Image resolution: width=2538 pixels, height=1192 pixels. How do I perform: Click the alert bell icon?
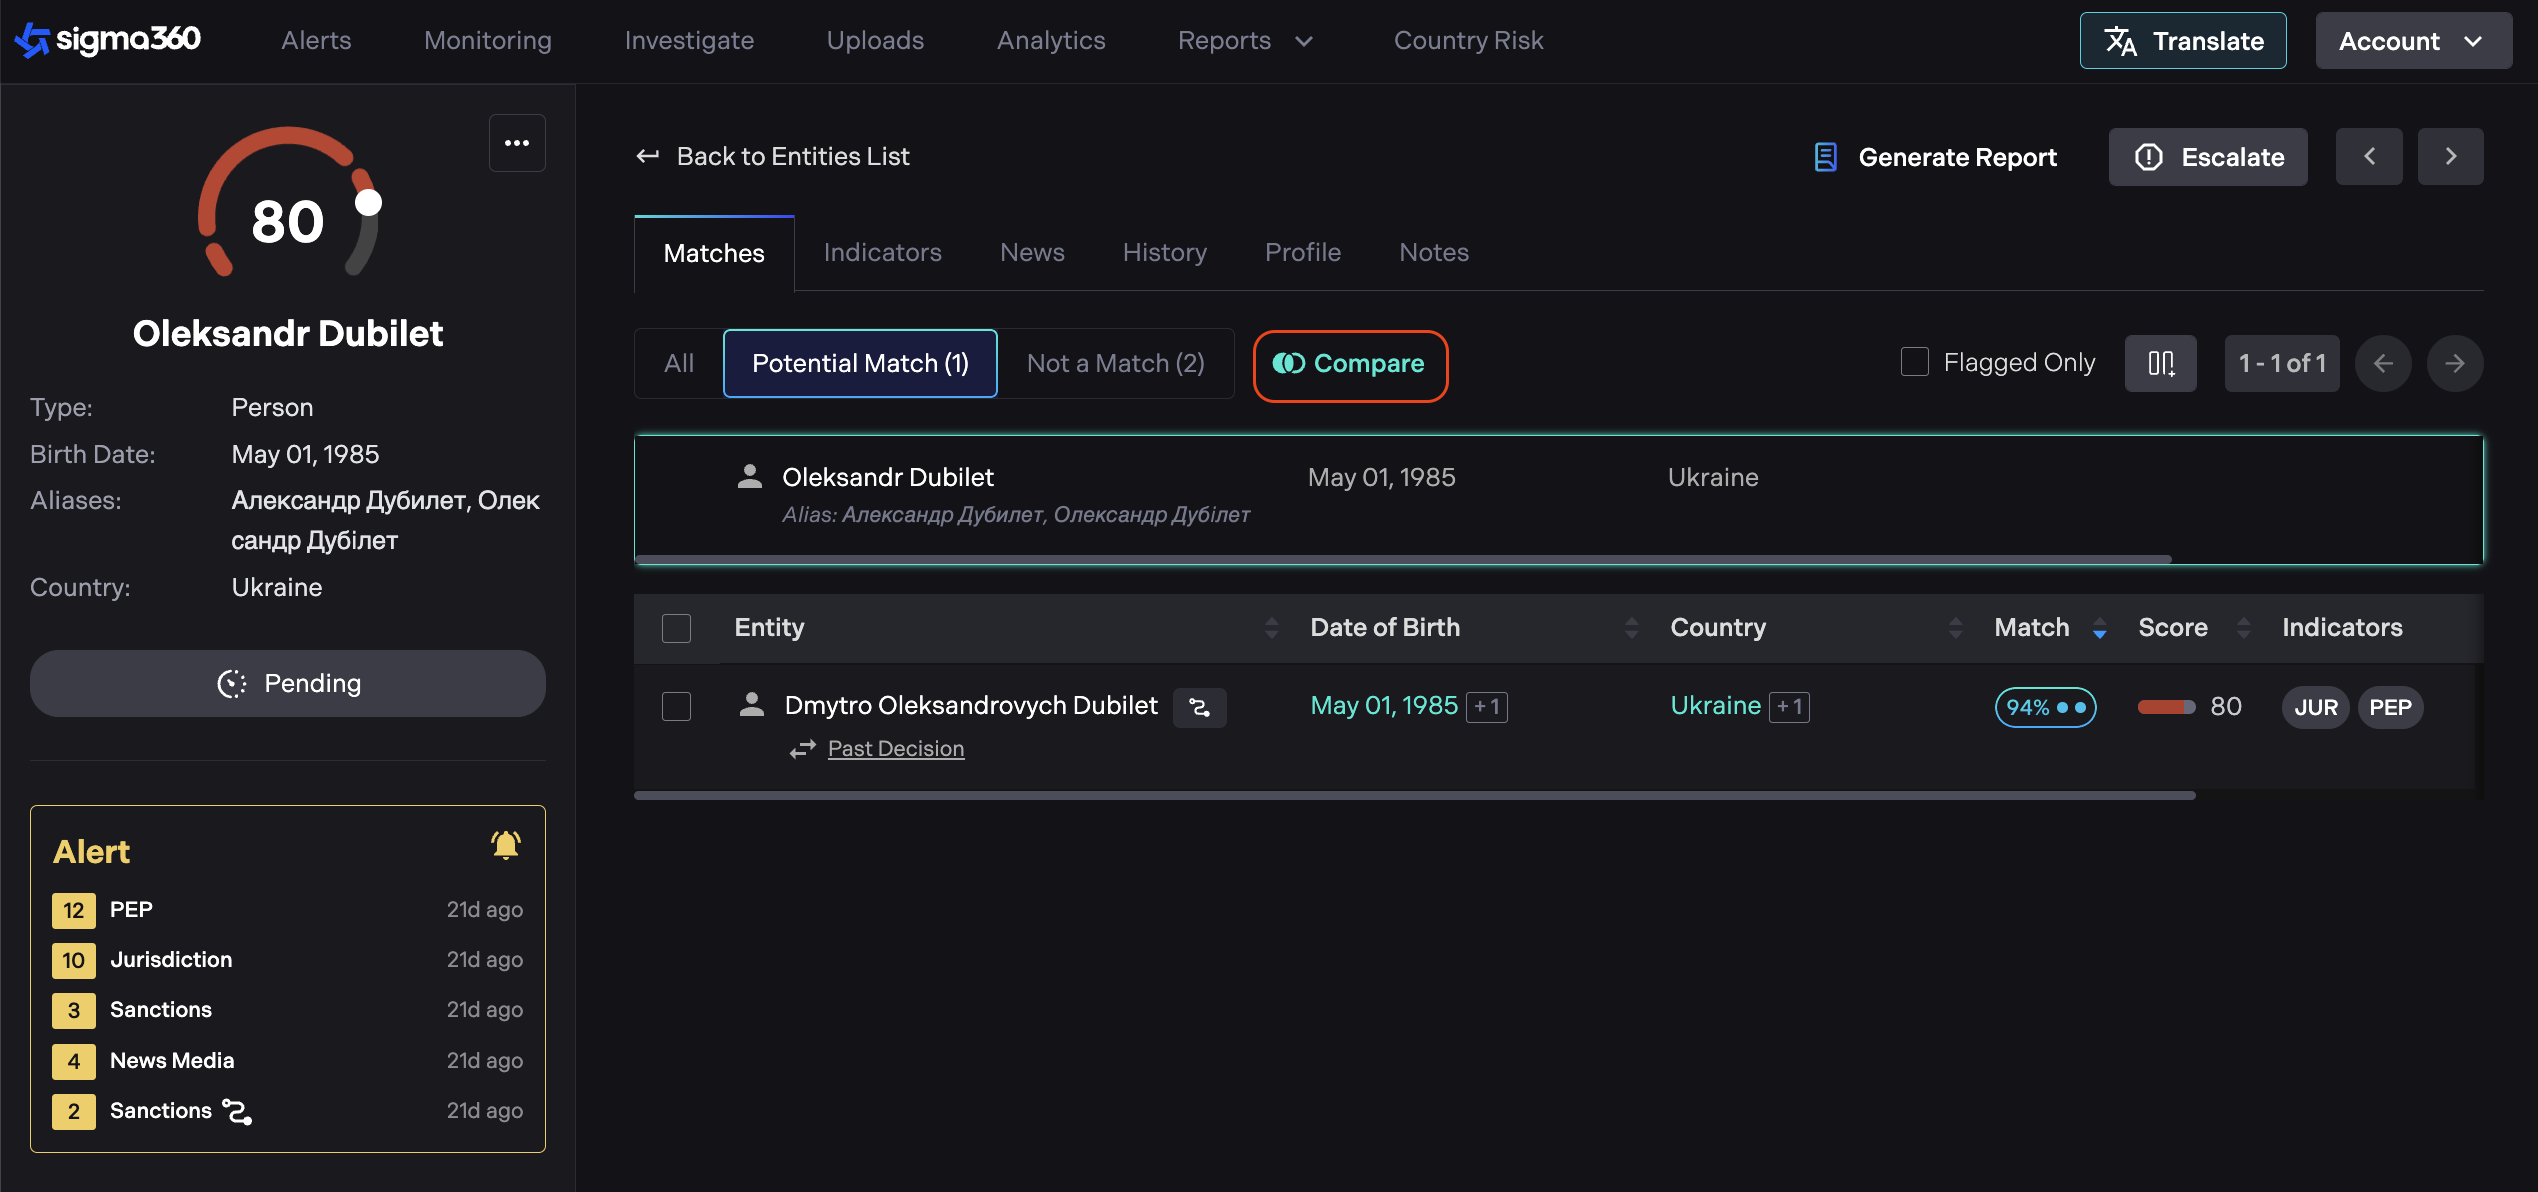click(506, 846)
